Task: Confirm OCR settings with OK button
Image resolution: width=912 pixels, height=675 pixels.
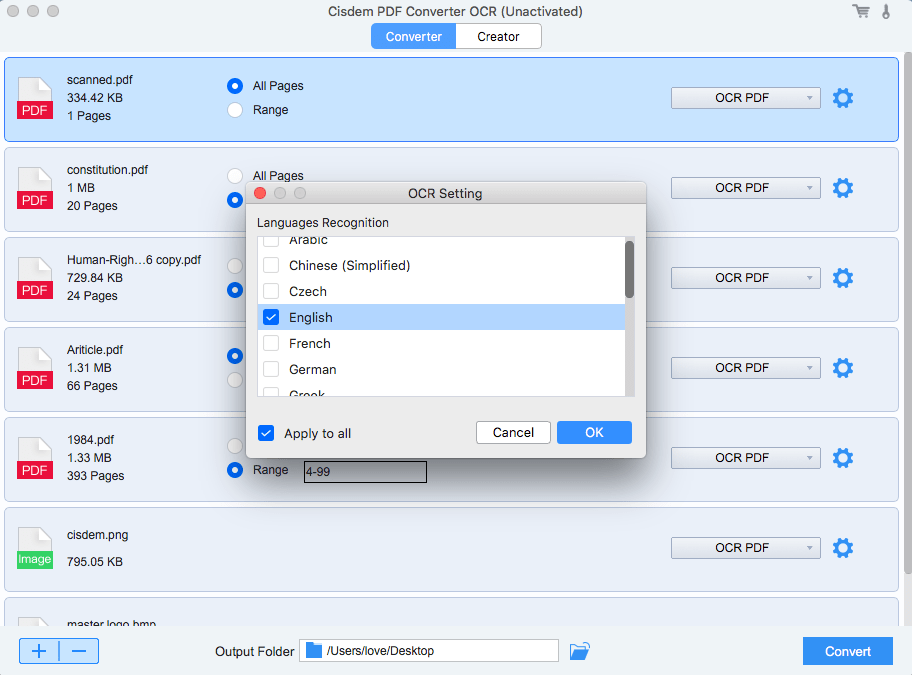Action: click(x=594, y=433)
